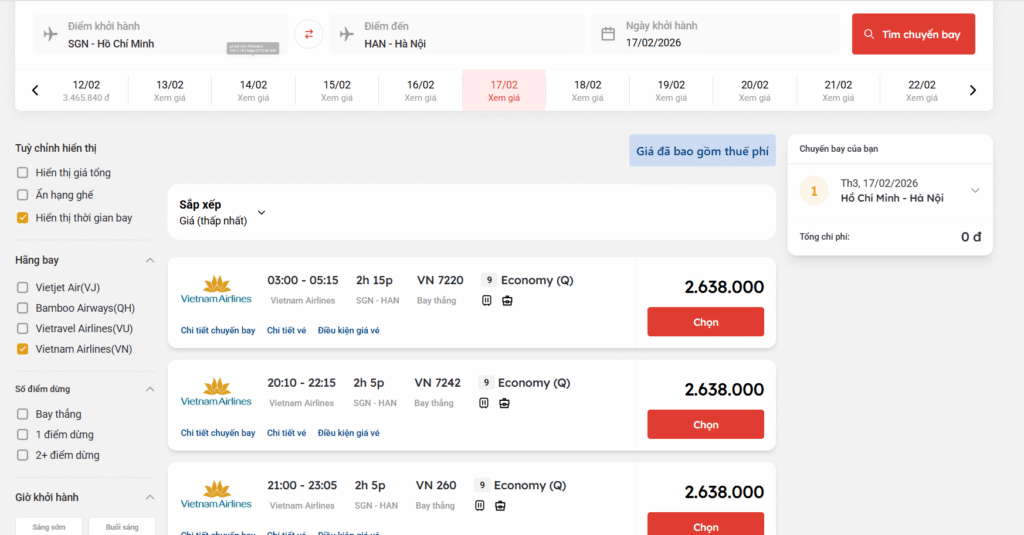Image resolution: width=1024 pixels, height=535 pixels.
Task: Click carry-on baggage icon for flight VN 7242
Action: coord(484,403)
